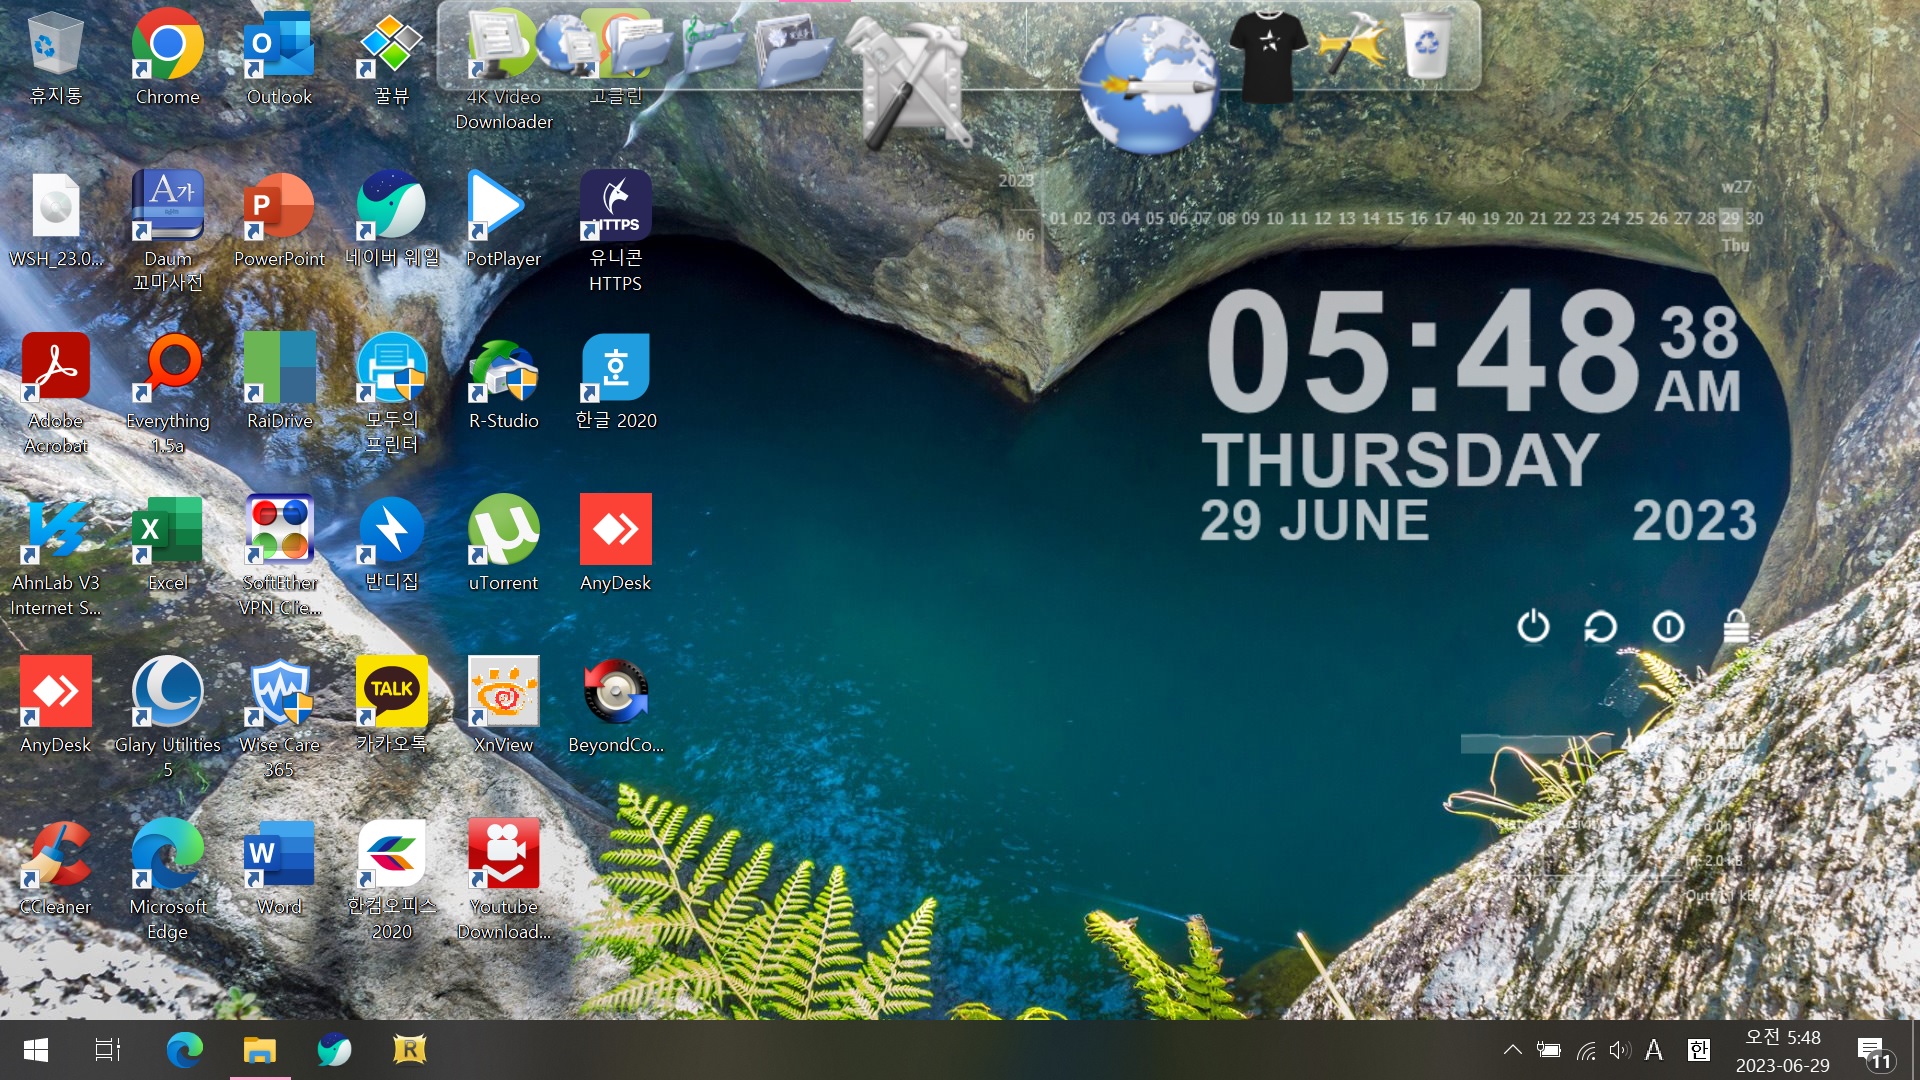Open the AnyDesk icon next to uTorrent
This screenshot has height=1080, width=1920.
tap(615, 544)
